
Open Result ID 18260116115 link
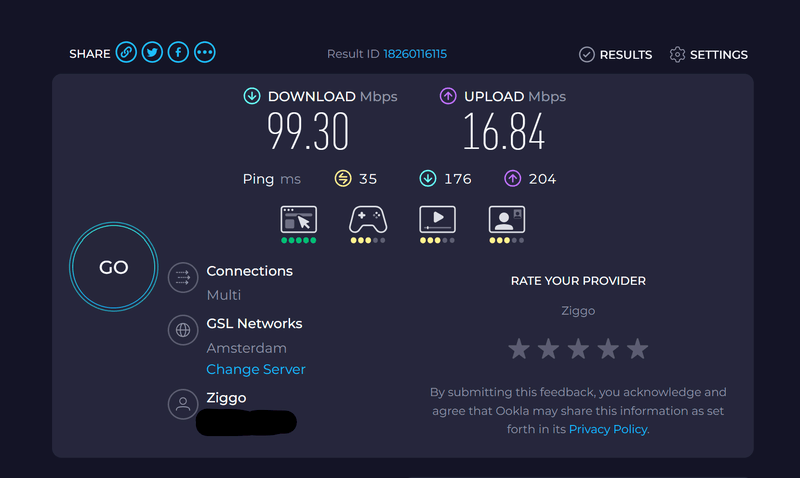pyautogui.click(x=415, y=54)
